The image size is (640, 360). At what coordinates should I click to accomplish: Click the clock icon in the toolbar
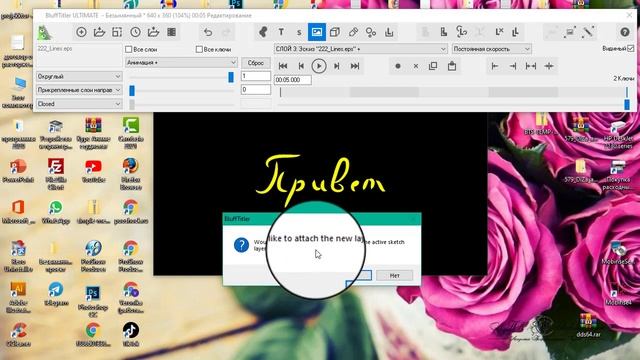pyautogui.click(x=136, y=32)
